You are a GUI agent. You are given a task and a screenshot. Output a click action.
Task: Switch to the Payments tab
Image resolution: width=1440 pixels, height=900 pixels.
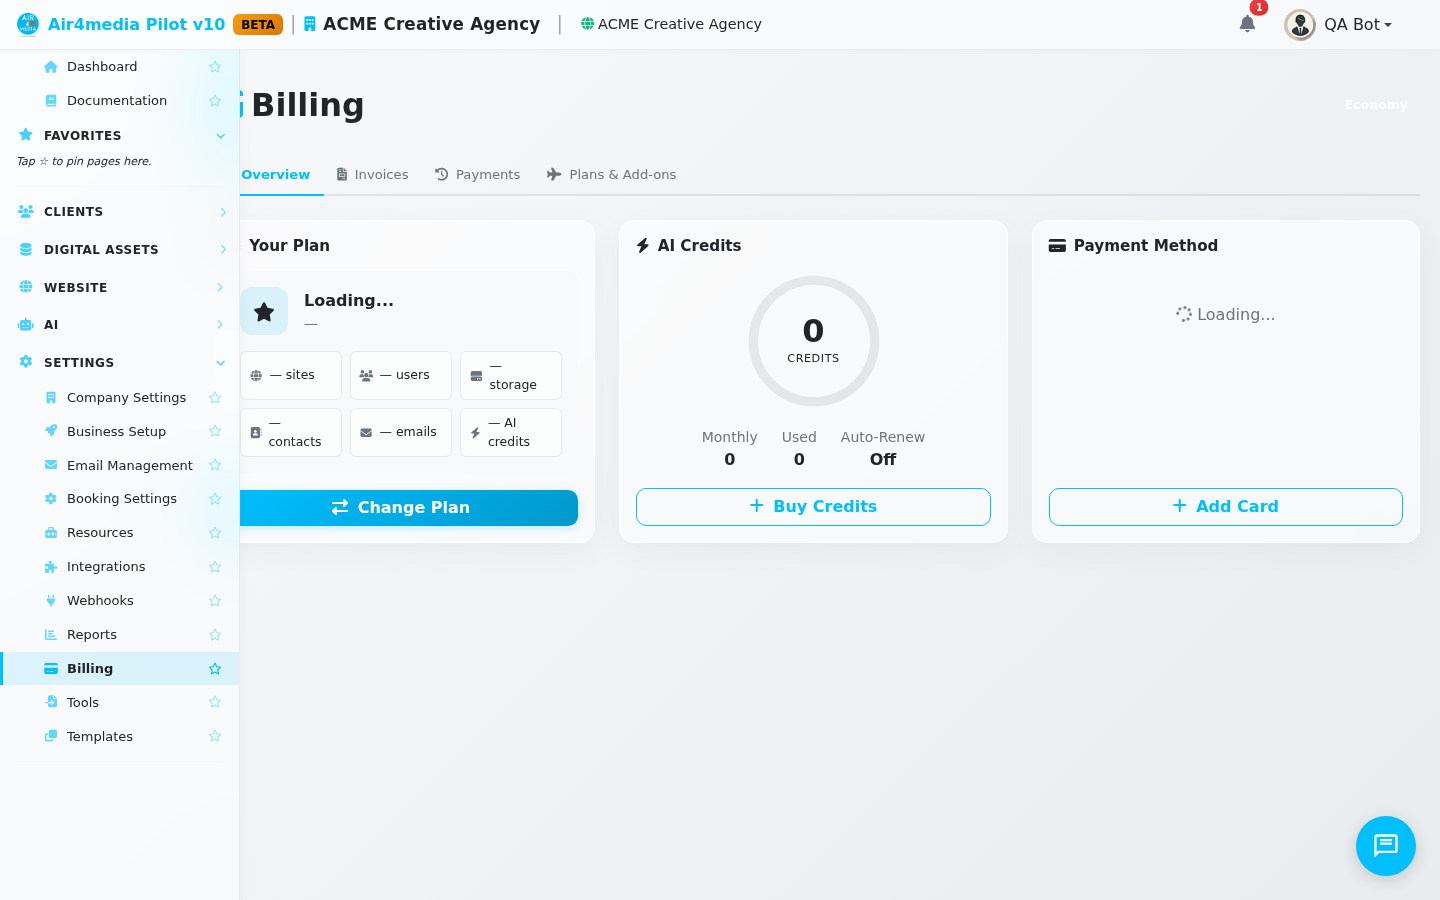(477, 175)
